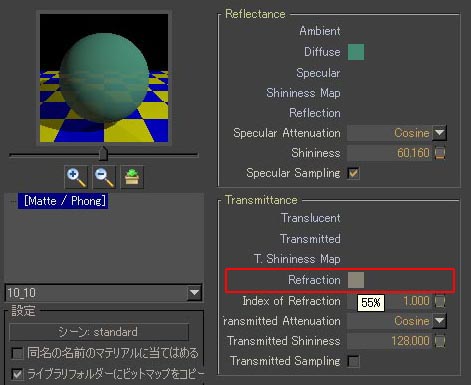Click the Shininess value field 60.160

[389, 153]
